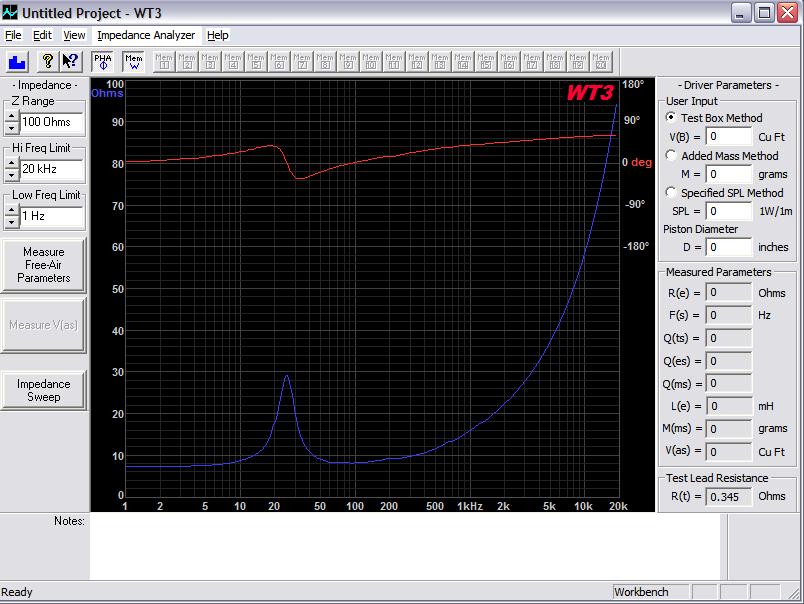Increase Z Range with the up arrow
Screen dimensions: 804x604
coord(11,117)
